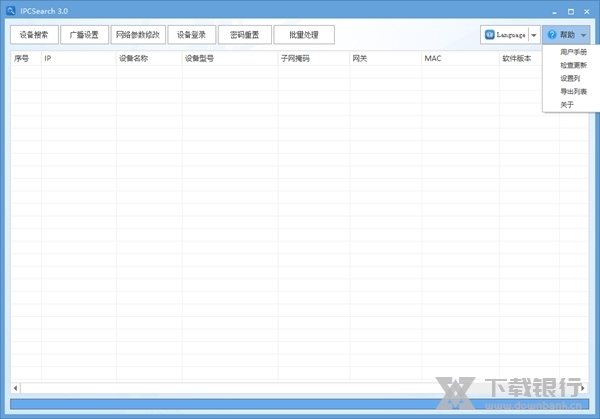
Task: Open 网络参数修改 network parameter editor
Action: coord(138,35)
